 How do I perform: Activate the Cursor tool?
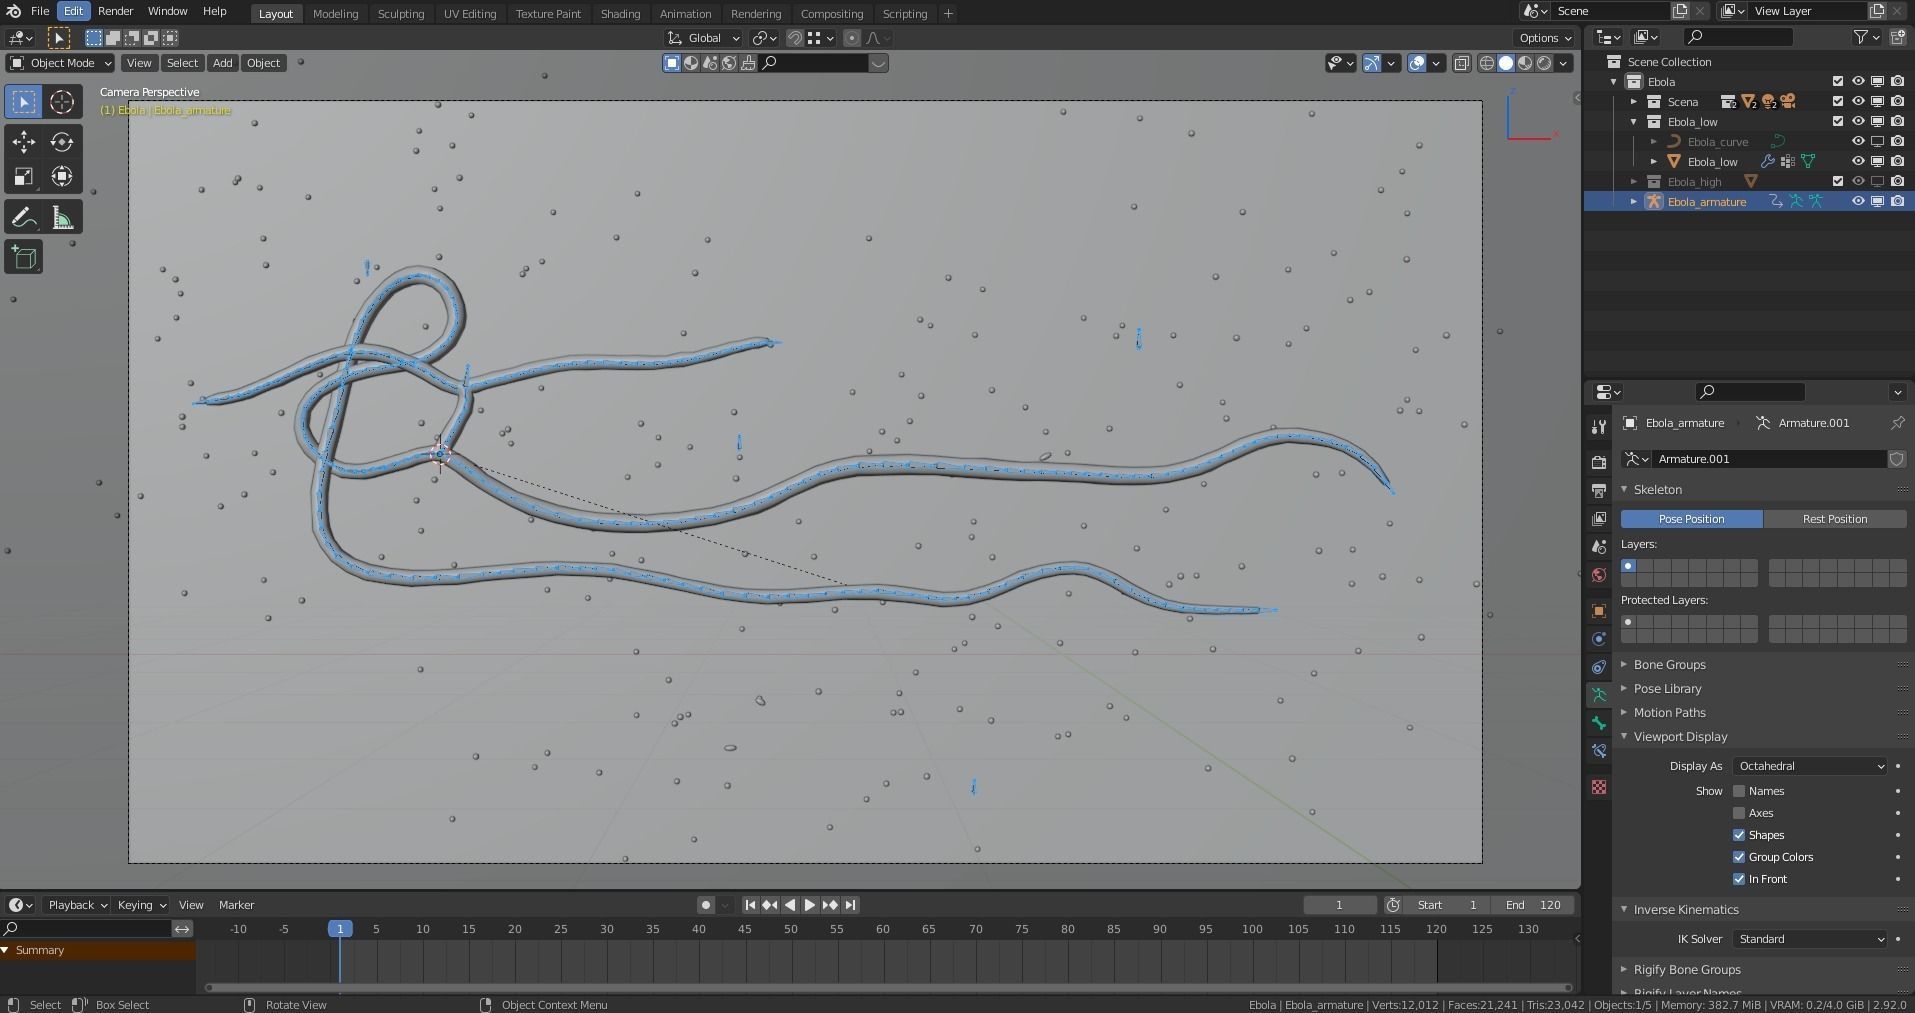[62, 102]
